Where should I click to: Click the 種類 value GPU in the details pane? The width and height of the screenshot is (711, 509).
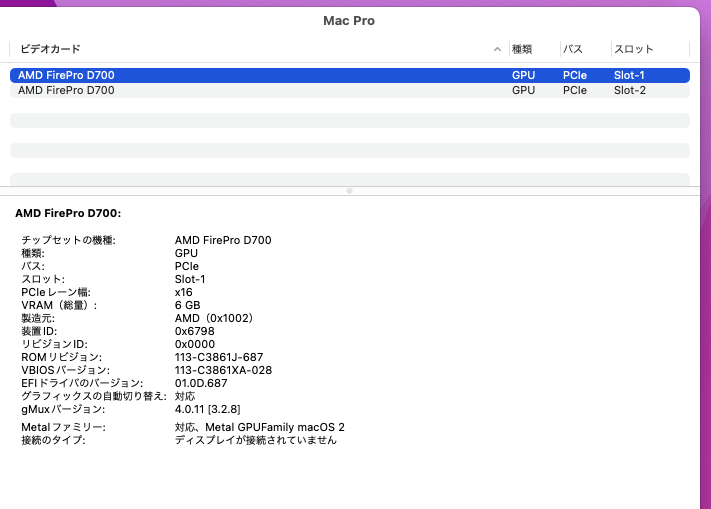pos(186,253)
